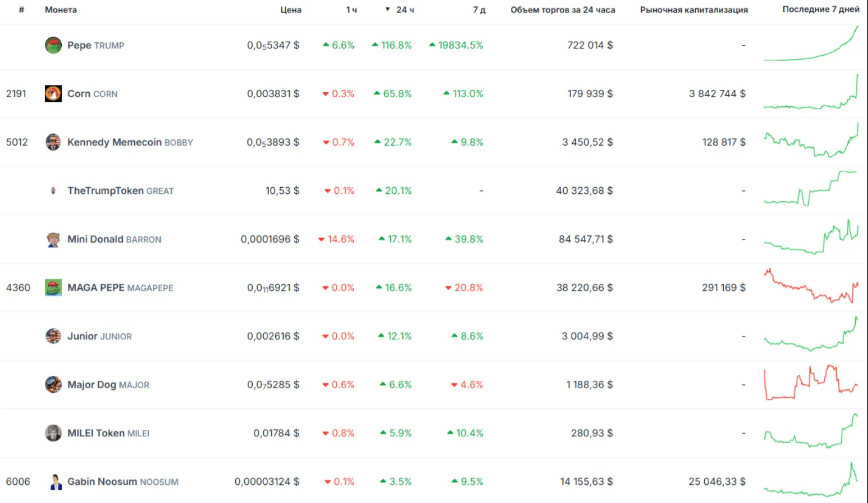Open the MAGA PEPE MAGAPEPE page
The image size is (868, 503).
(x=120, y=288)
